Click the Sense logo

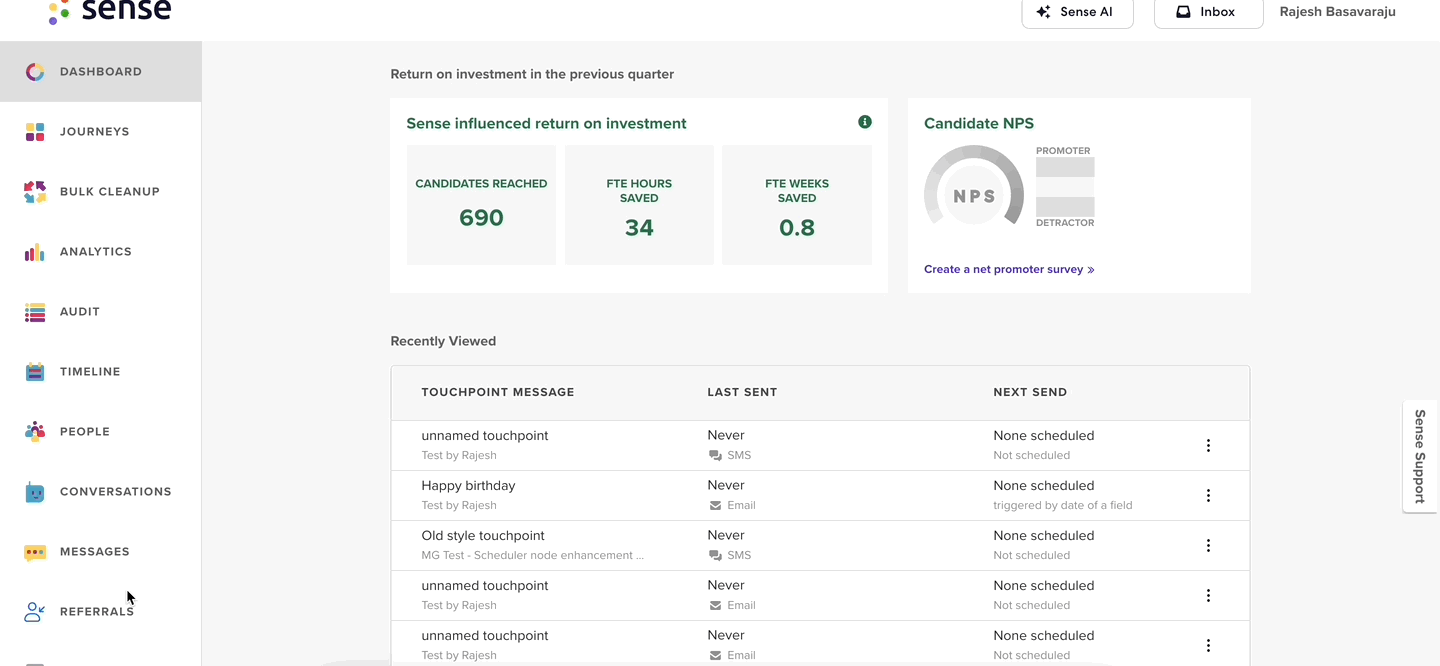109,10
